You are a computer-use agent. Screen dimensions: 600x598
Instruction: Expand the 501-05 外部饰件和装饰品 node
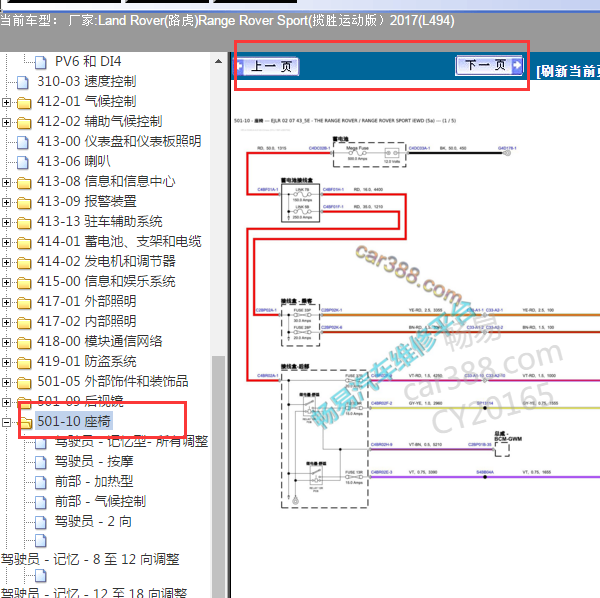(6, 382)
